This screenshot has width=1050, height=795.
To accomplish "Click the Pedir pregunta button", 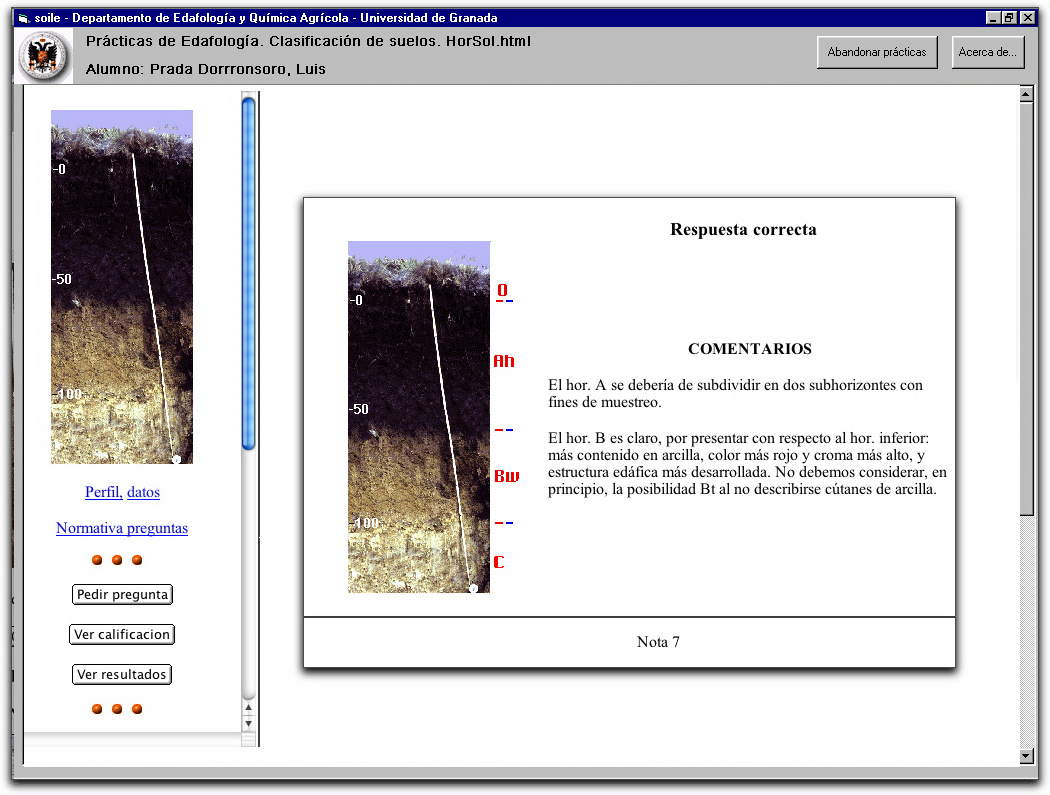I will pos(122,595).
